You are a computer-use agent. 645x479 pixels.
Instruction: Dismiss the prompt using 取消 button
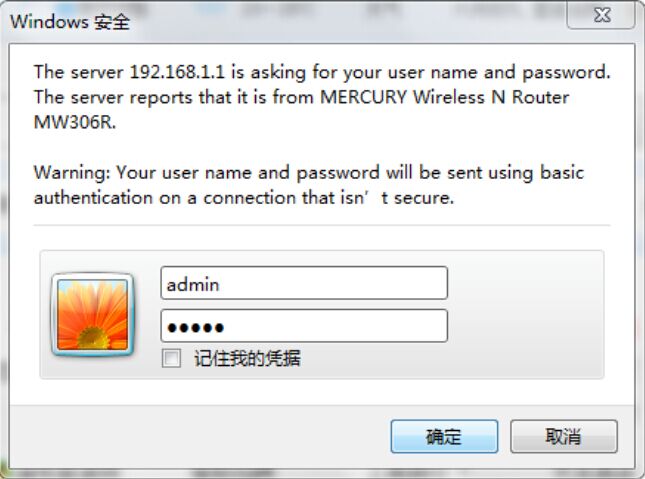pos(564,436)
